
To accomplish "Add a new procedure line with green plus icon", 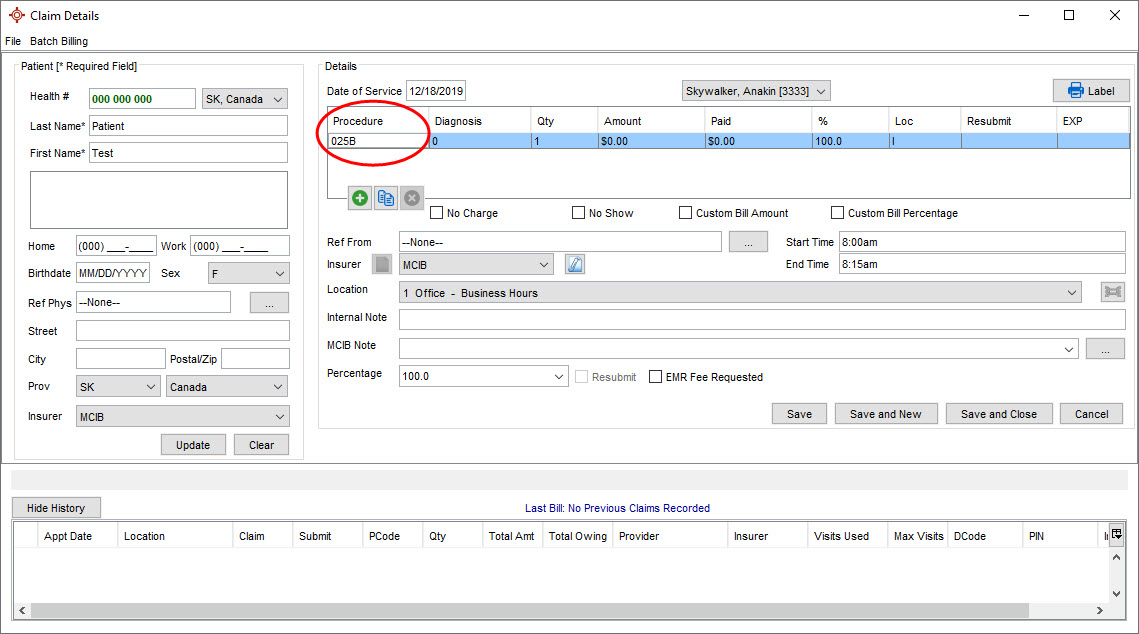I will pos(360,198).
